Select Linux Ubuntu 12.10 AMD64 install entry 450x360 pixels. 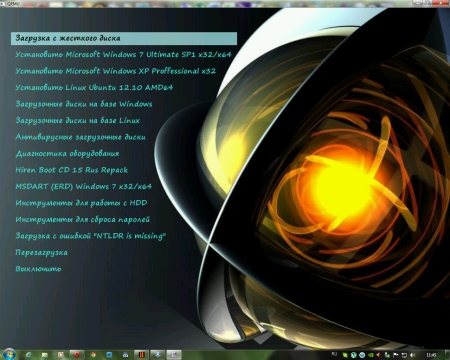[94, 87]
